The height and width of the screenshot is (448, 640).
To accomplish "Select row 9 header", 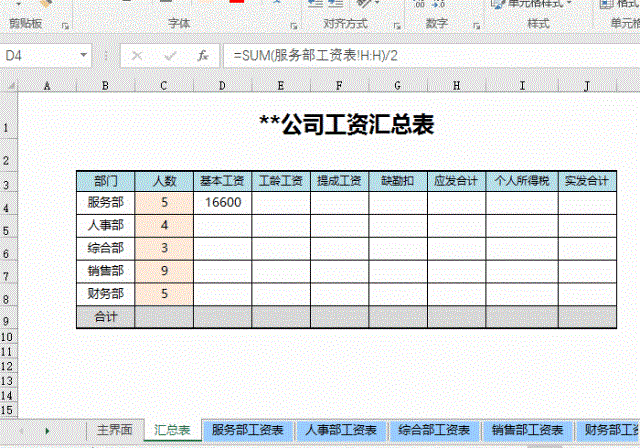I will click(x=9, y=317).
